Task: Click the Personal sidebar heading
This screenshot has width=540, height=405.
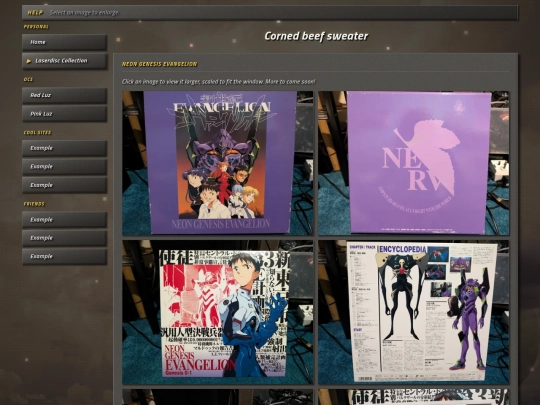Action: 36,27
